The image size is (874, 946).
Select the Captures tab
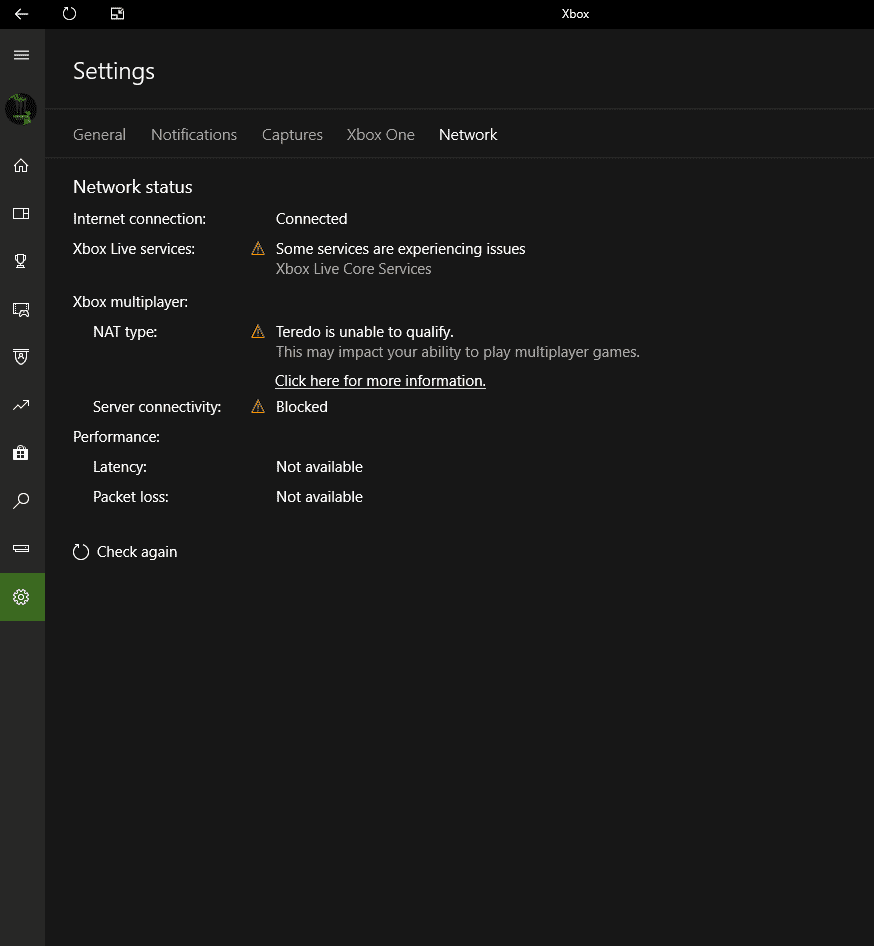[292, 135]
